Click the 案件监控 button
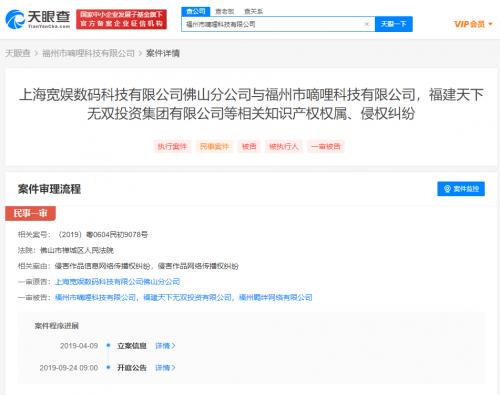The image size is (500, 395). click(461, 189)
